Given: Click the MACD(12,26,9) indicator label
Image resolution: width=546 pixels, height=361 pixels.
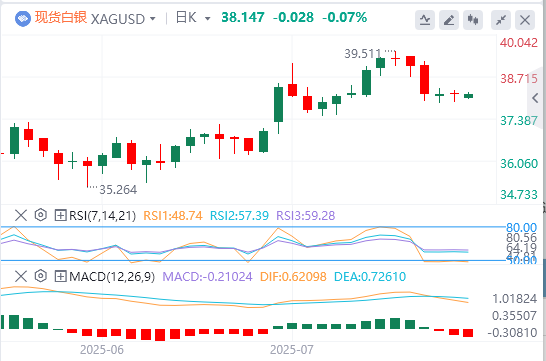Looking at the screenshot, I should [112, 277].
